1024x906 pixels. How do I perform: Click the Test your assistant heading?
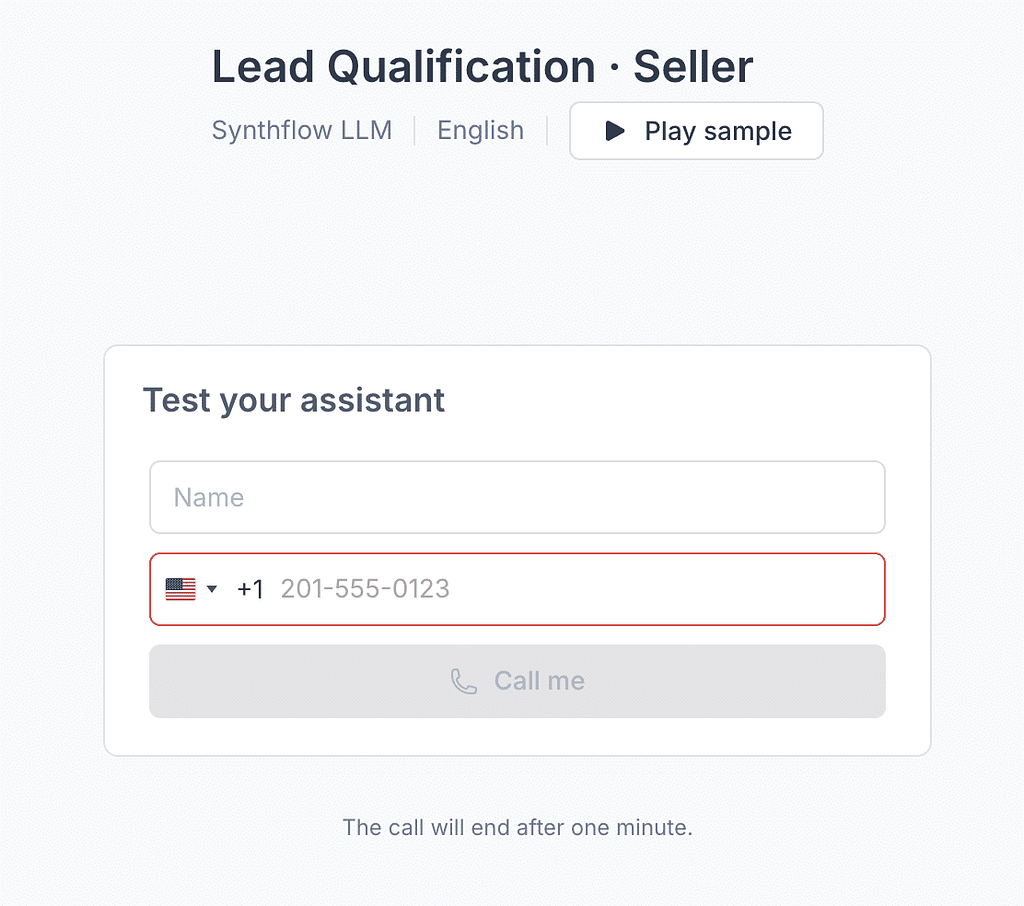294,400
